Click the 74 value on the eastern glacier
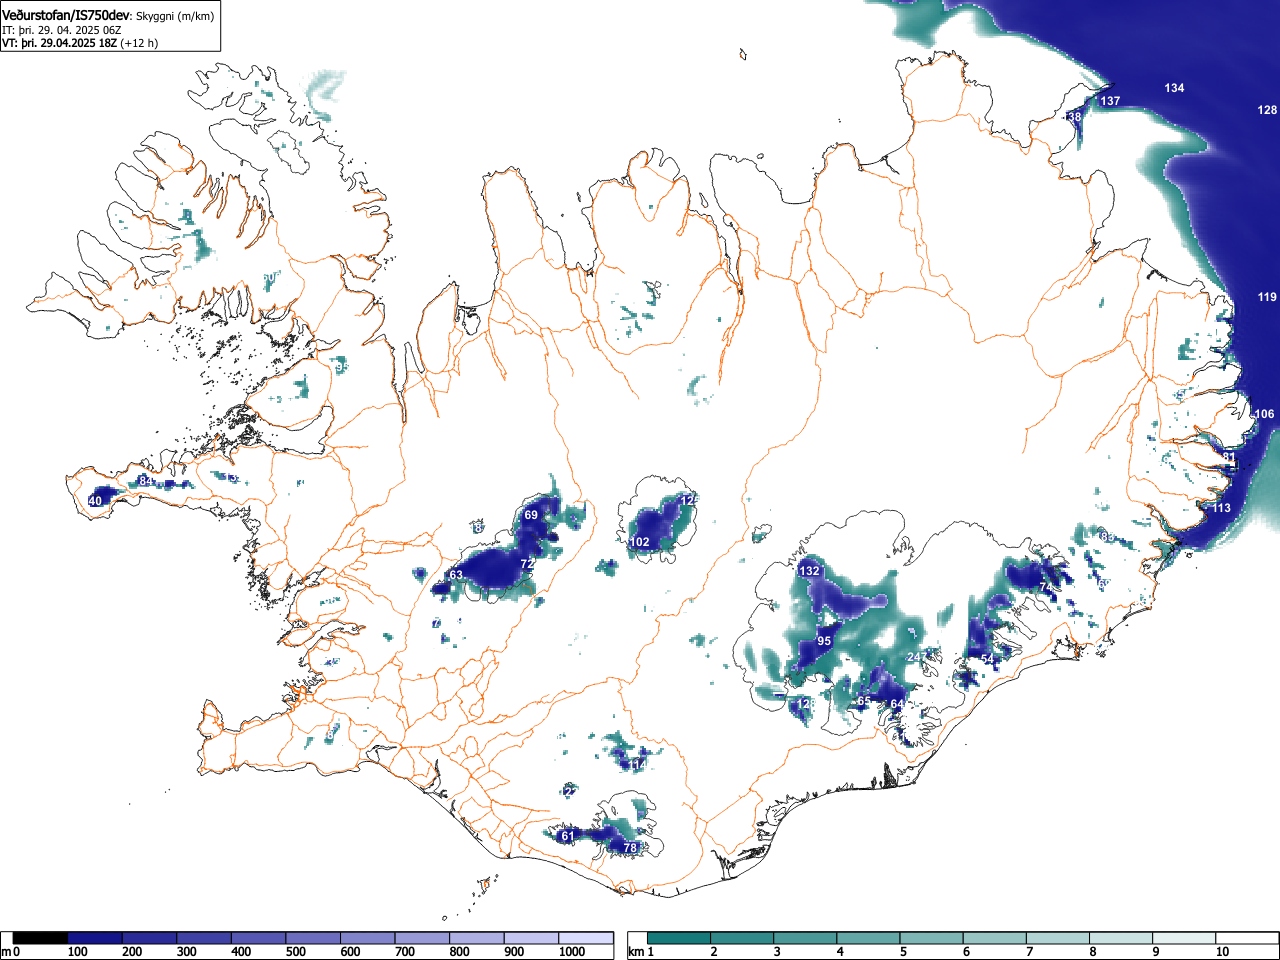 click(x=1046, y=586)
